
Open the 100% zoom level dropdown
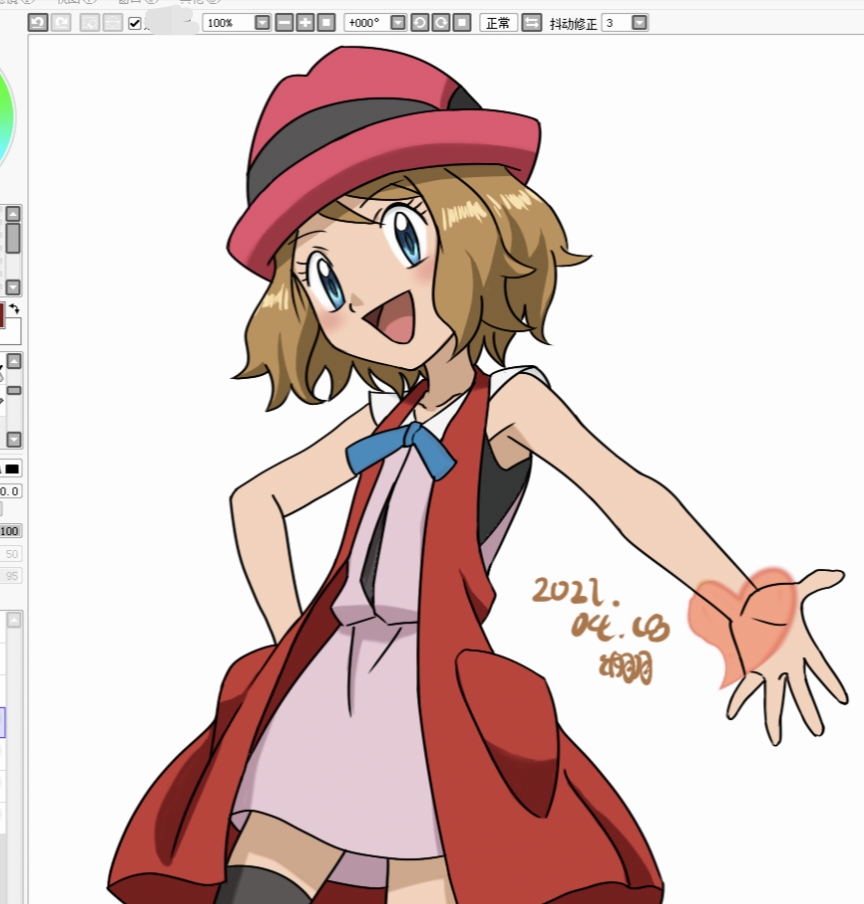pos(262,22)
